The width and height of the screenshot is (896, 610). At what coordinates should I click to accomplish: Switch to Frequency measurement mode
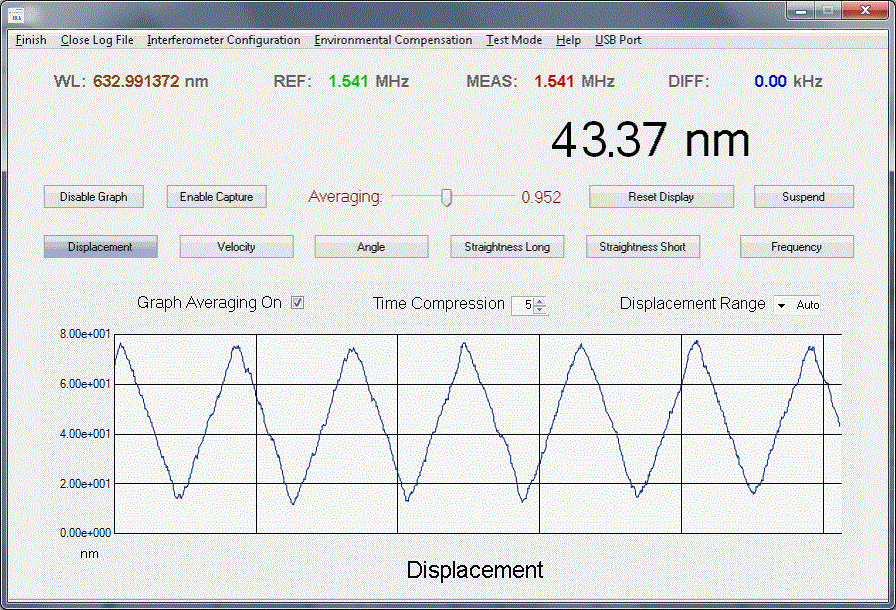[x=796, y=247]
